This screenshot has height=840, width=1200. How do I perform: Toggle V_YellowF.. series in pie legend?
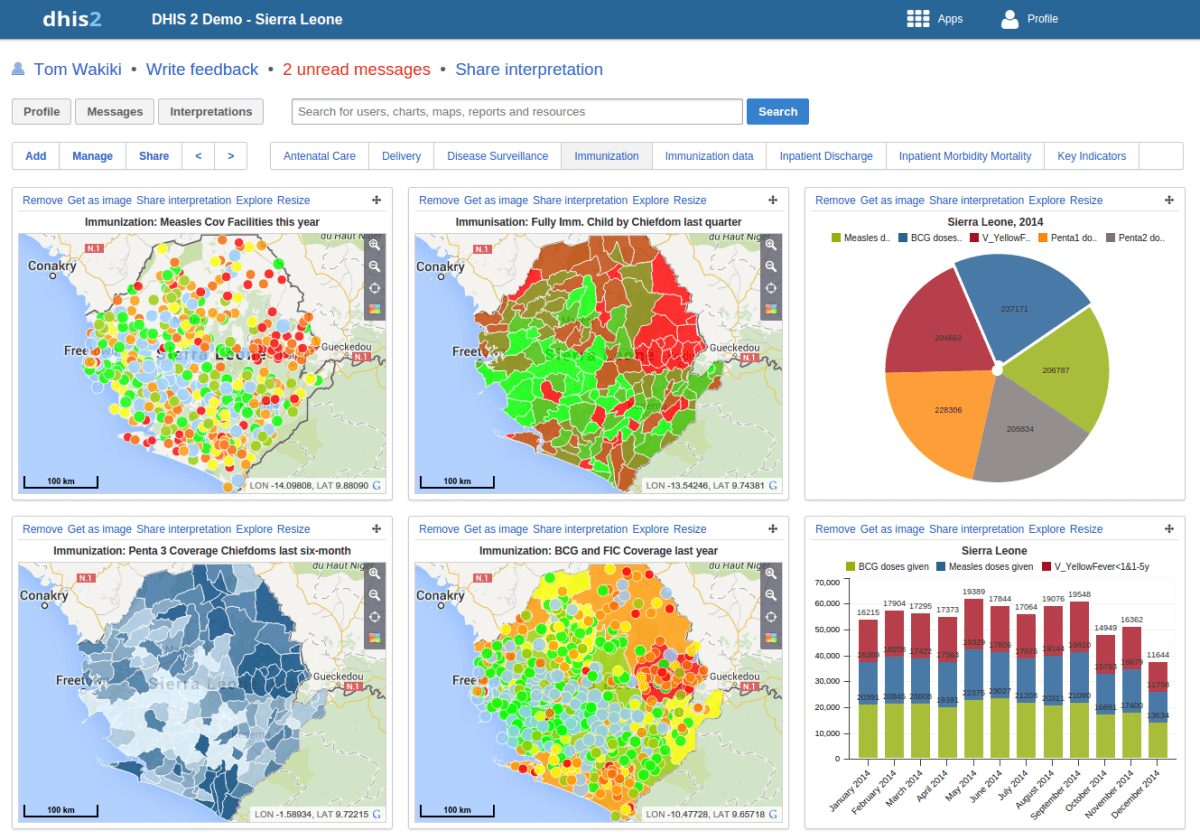1000,238
